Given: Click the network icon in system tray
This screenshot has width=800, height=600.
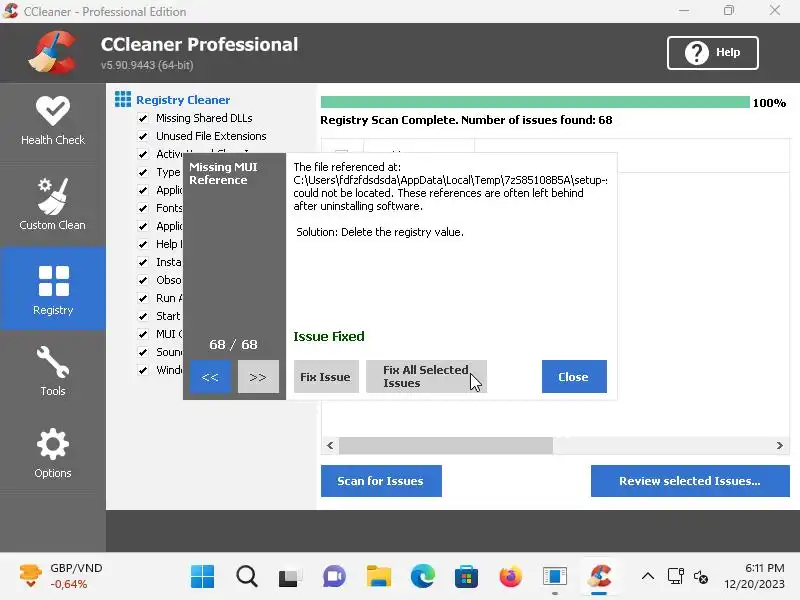Looking at the screenshot, I should click(676, 577).
